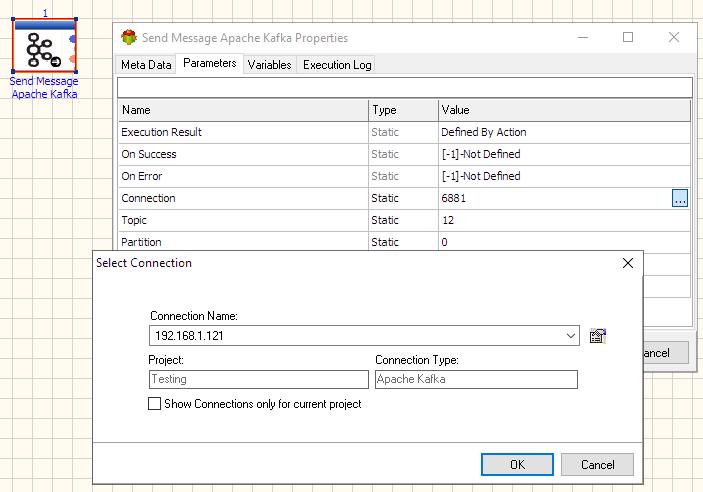
Task: Click the Project field showing Testing
Action: [x=259, y=379]
